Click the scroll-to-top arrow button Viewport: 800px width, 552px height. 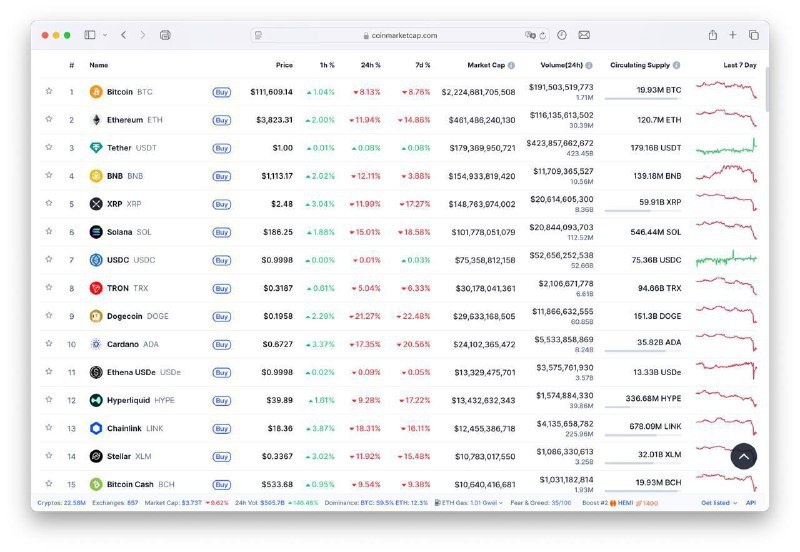pos(744,457)
